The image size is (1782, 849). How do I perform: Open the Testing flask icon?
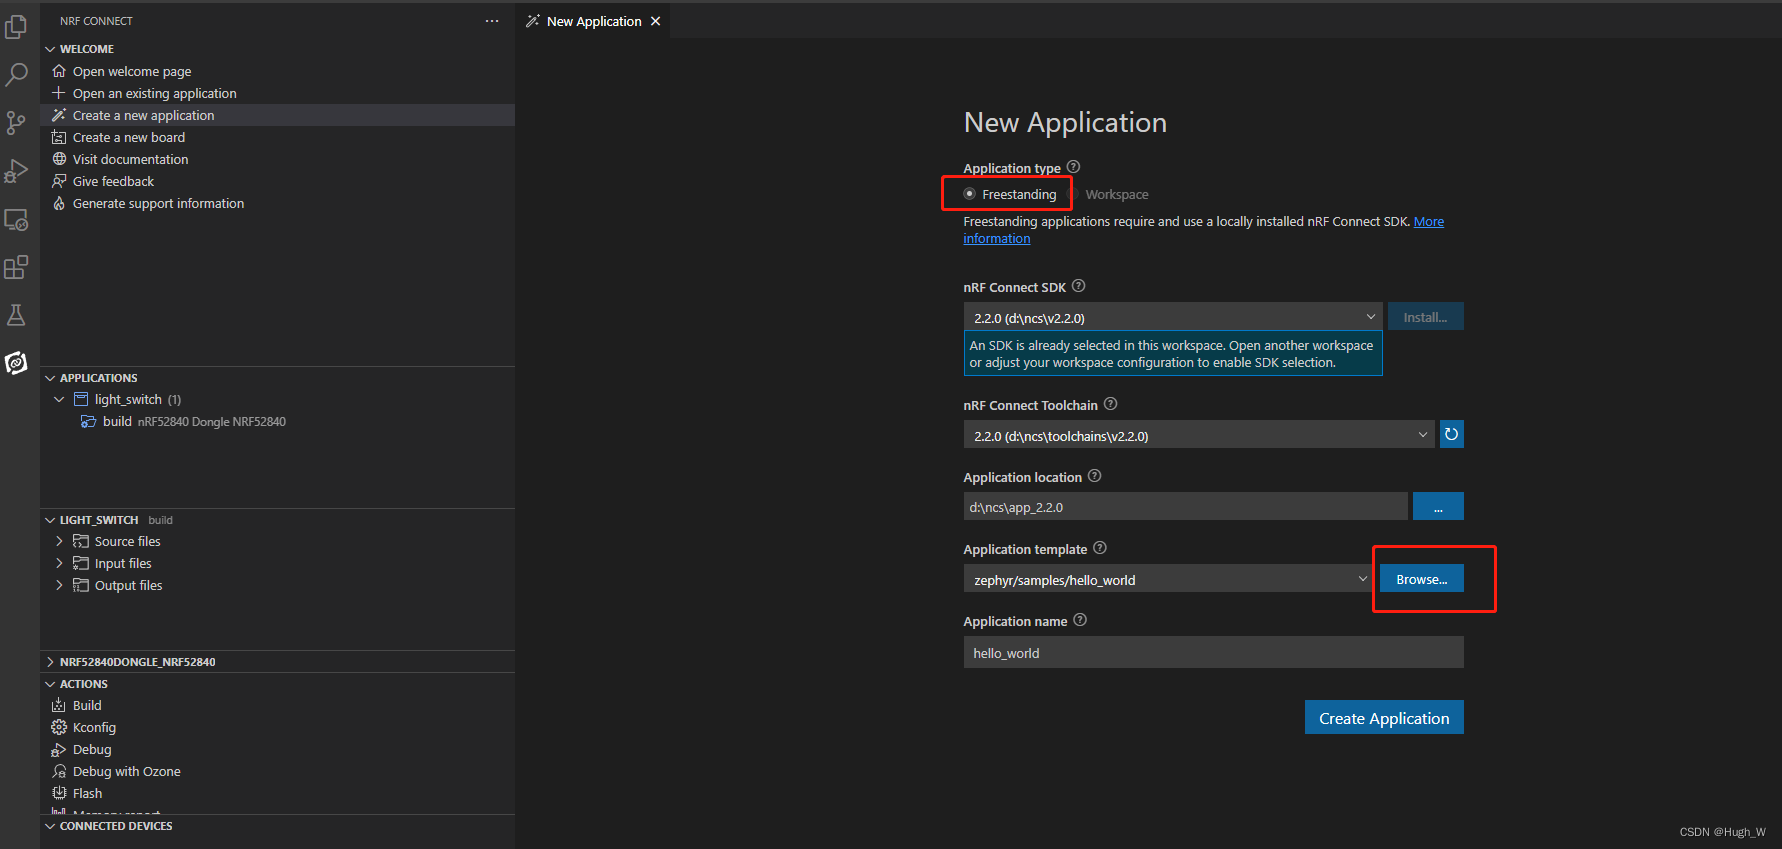(x=16, y=315)
